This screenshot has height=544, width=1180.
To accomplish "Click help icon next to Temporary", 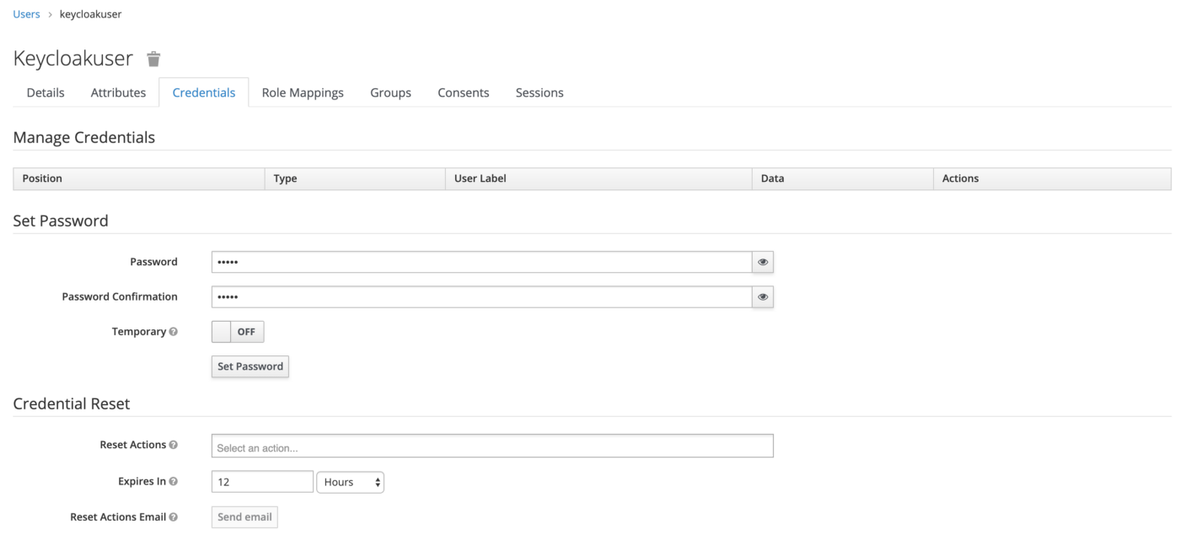I will (173, 332).
